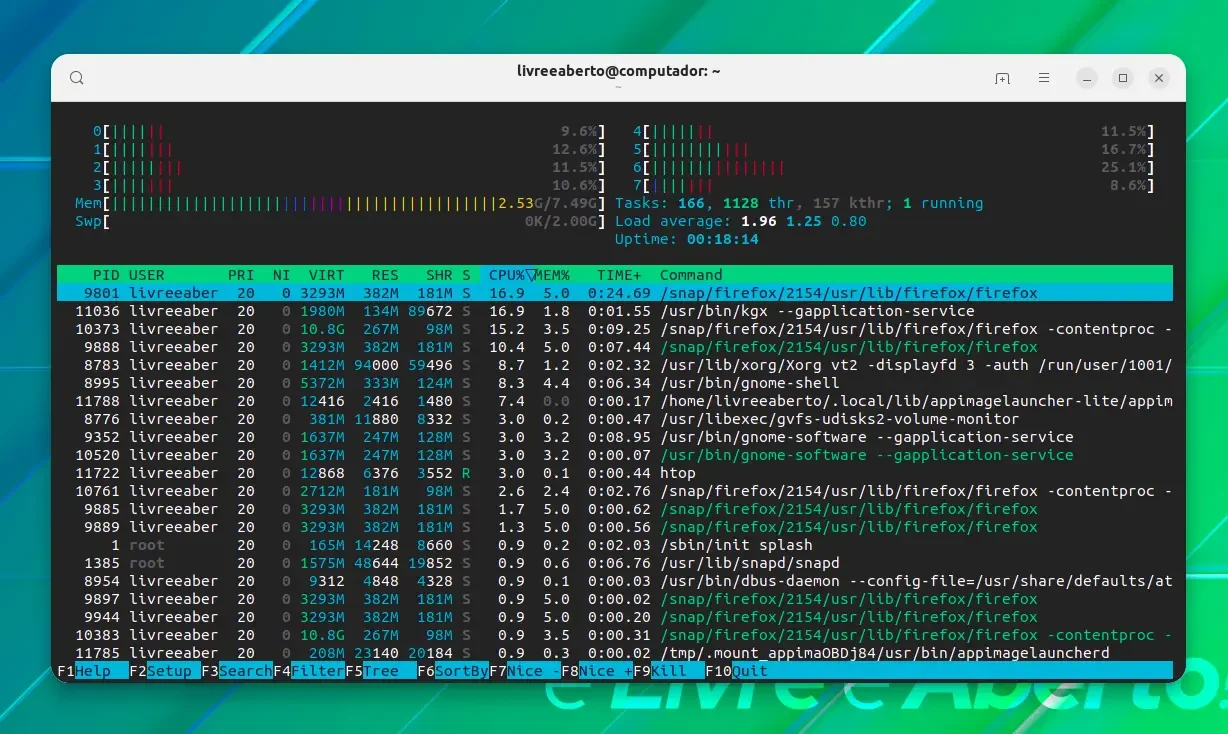Viewport: 1228px width, 734px height.
Task: Open the terminal hamburger menu
Action: tap(1044, 78)
